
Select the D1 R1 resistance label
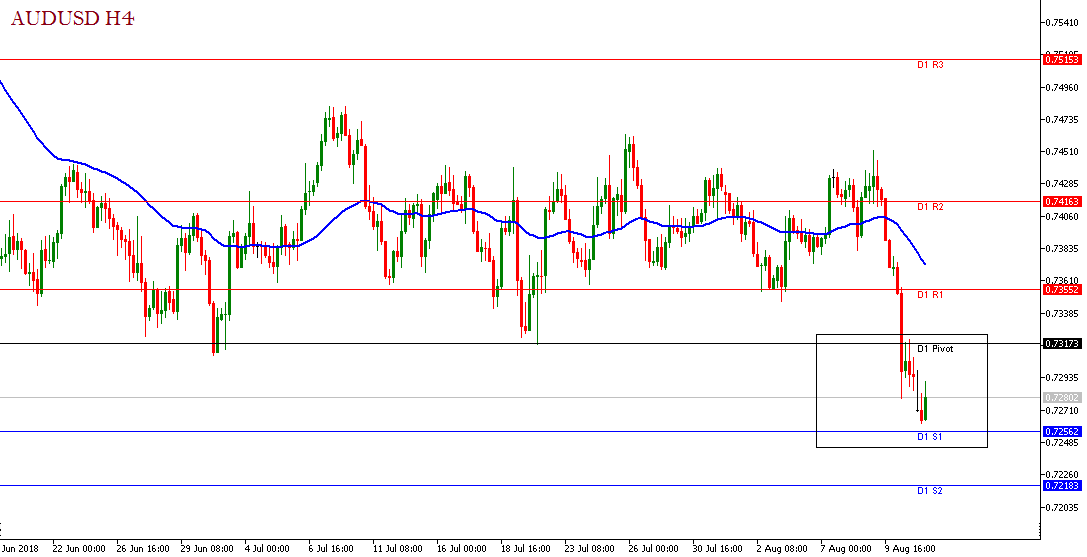pos(930,295)
